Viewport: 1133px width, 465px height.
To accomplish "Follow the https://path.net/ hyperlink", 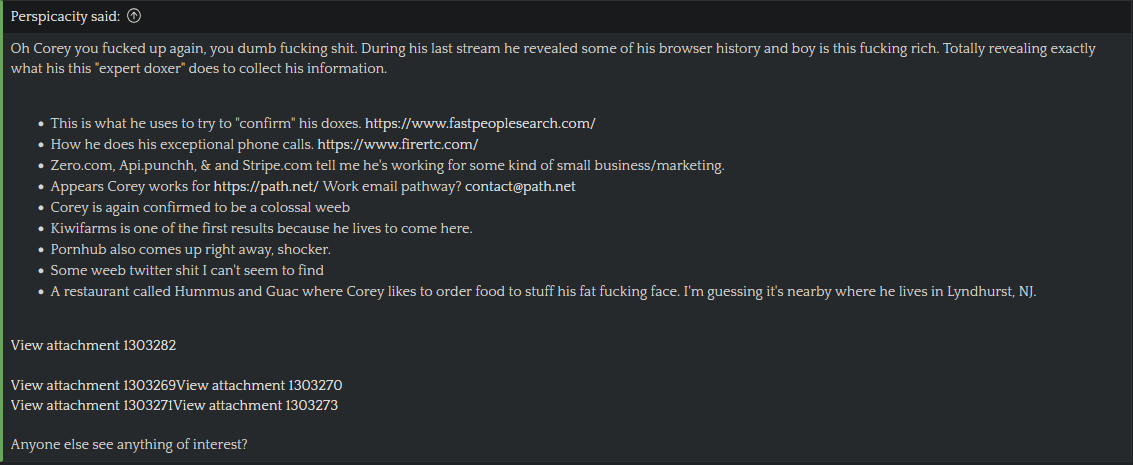I will click(x=266, y=186).
